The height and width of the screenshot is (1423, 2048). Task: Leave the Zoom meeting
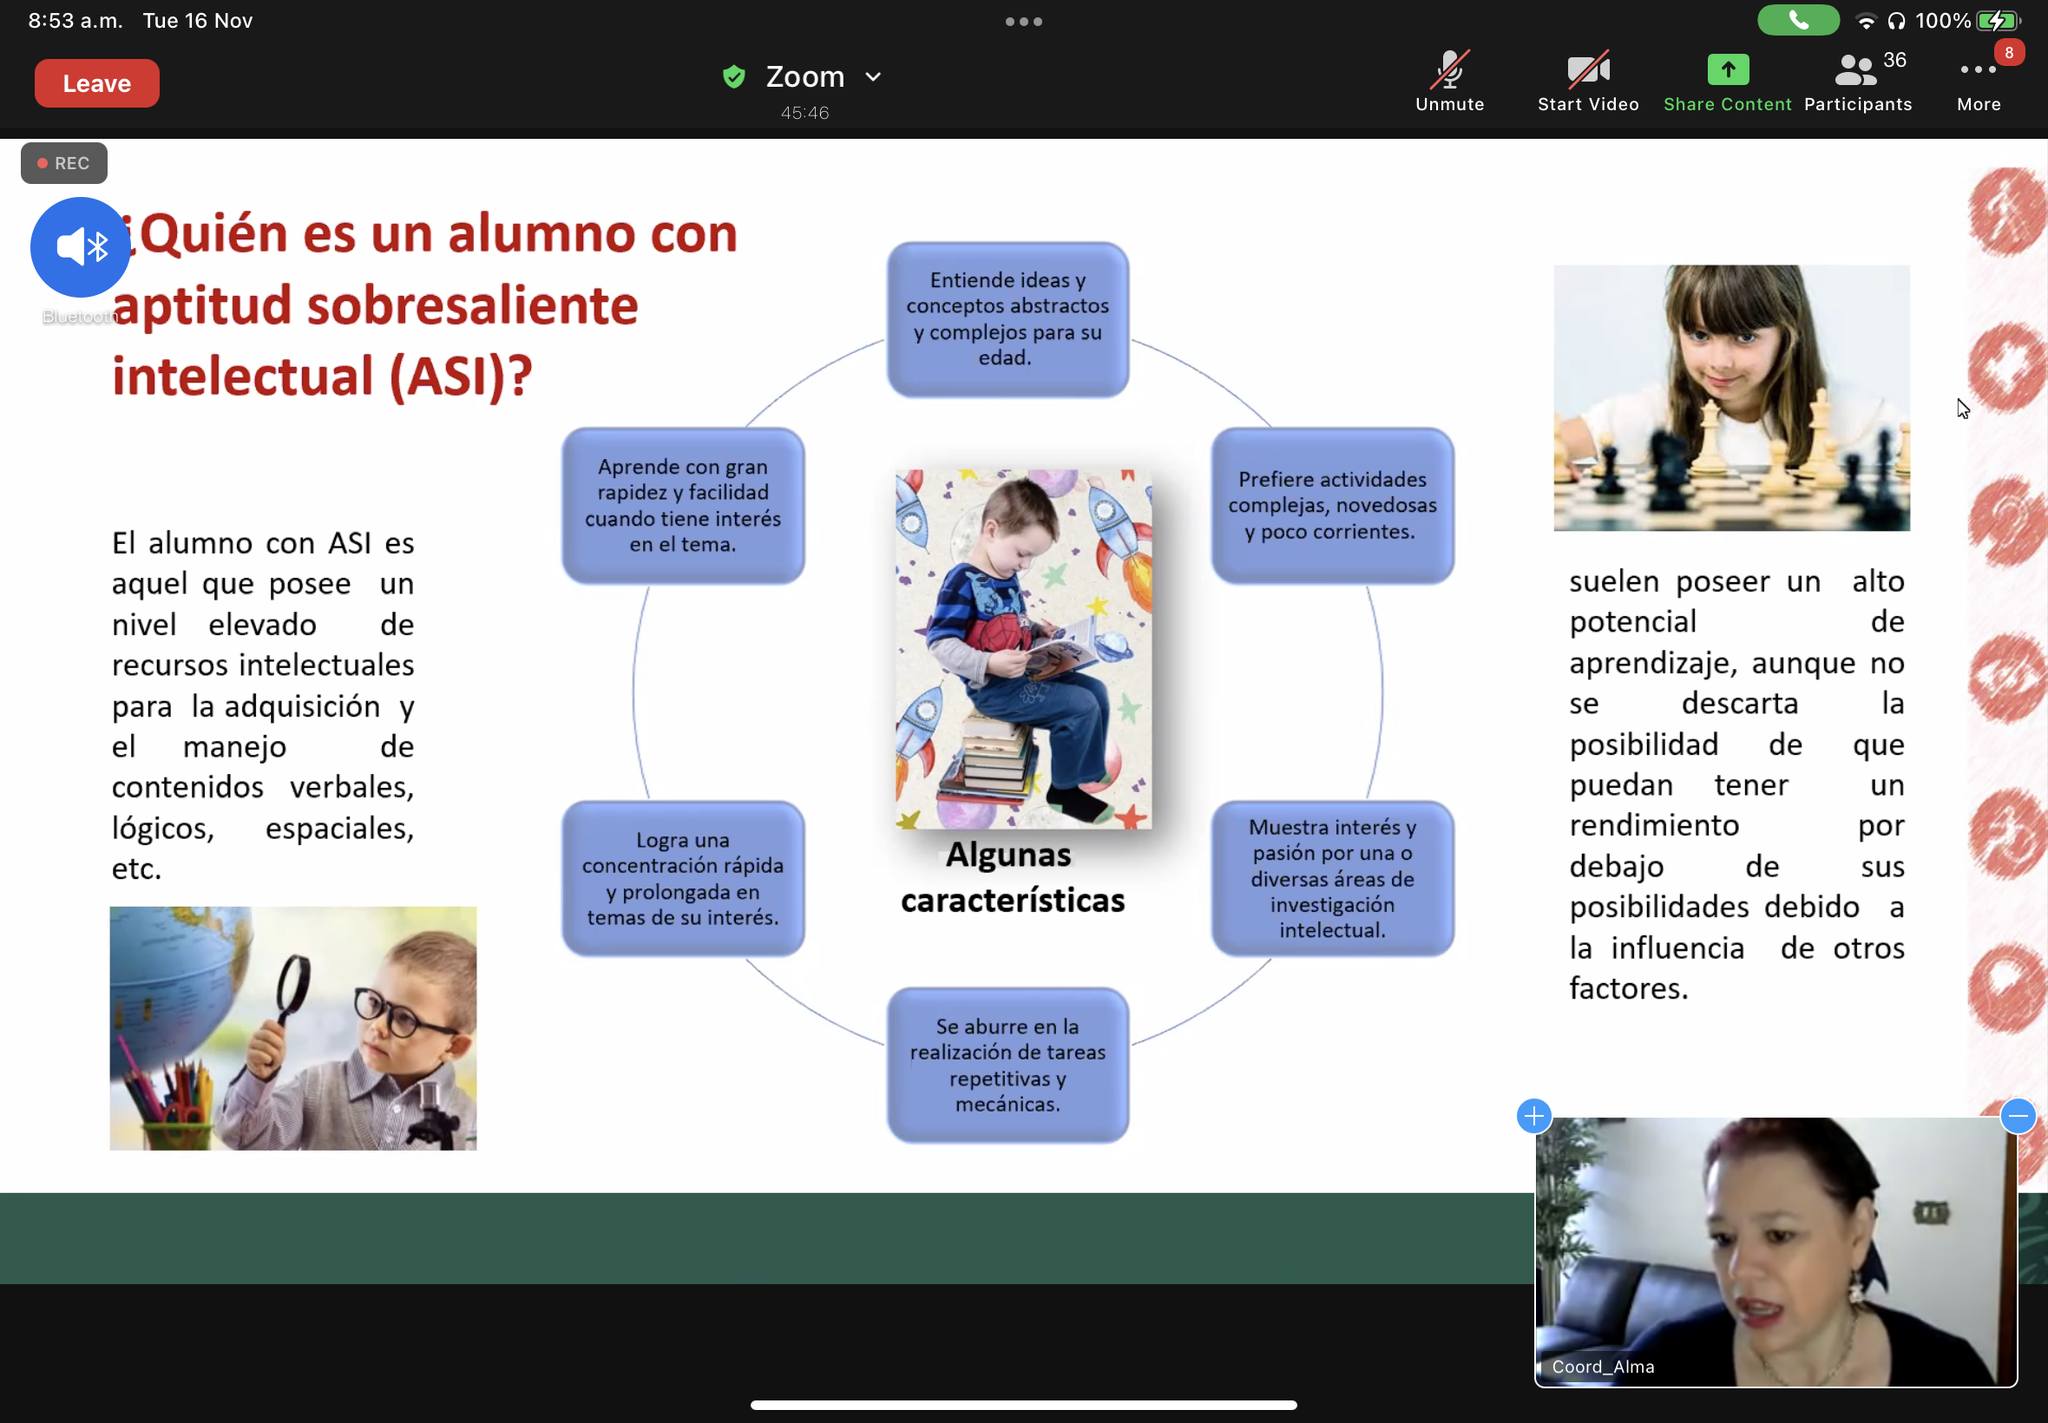pyautogui.click(x=97, y=83)
